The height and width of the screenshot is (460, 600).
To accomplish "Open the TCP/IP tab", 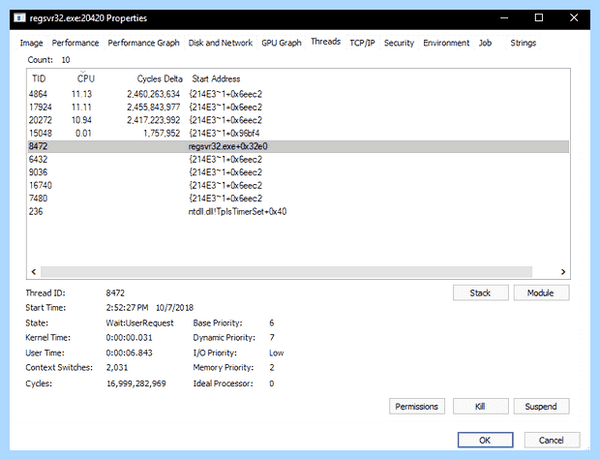I will (x=362, y=43).
